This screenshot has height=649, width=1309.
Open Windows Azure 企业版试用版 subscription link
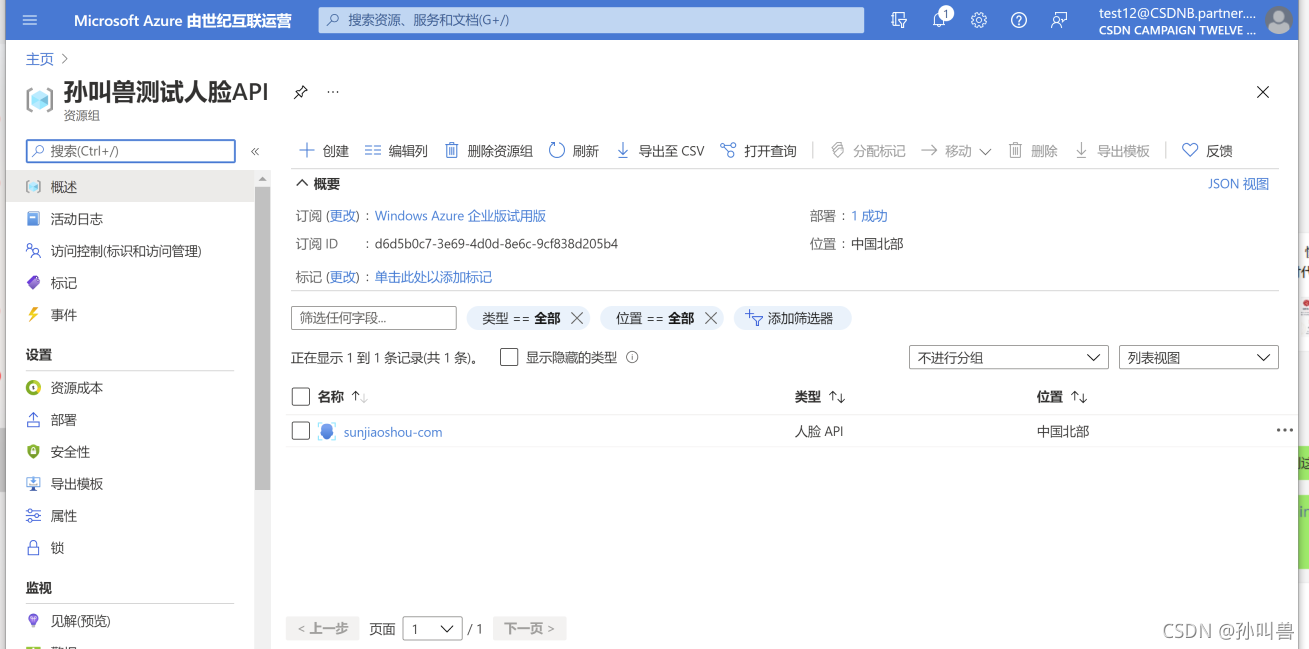point(460,216)
